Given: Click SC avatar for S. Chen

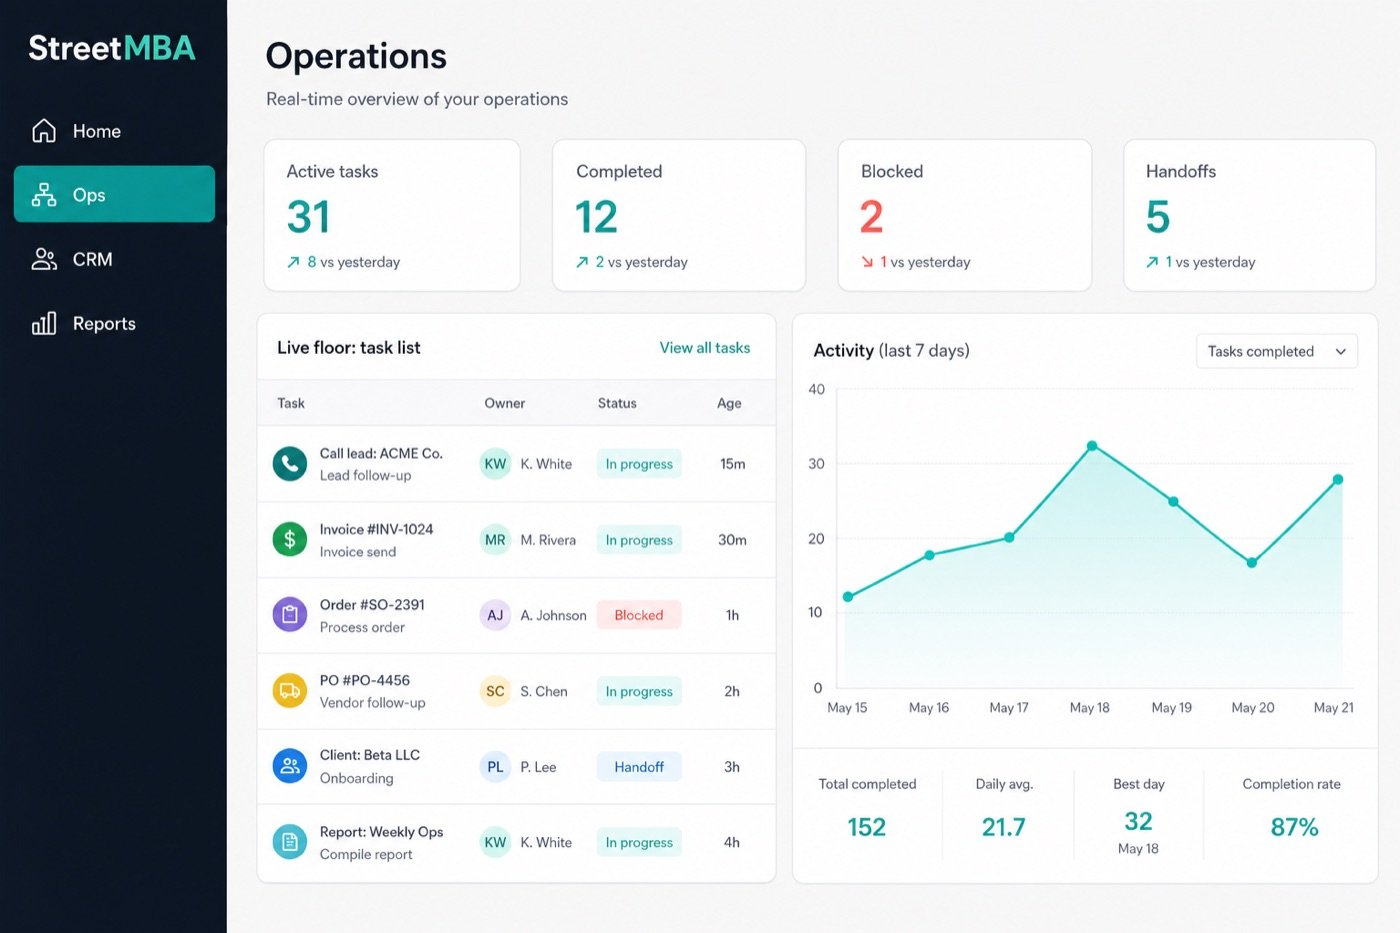Looking at the screenshot, I should point(495,691).
